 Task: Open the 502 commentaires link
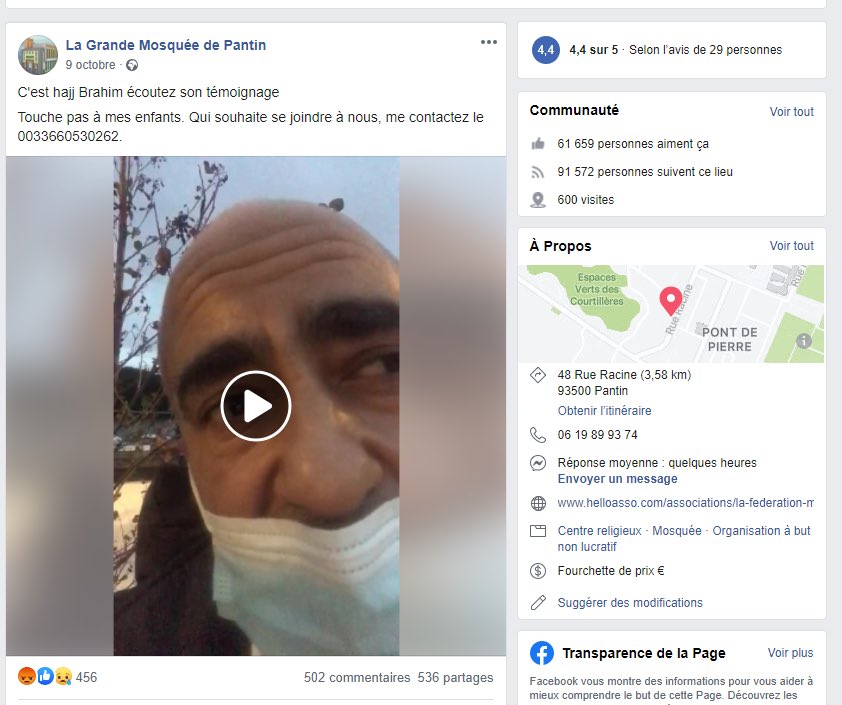[x=357, y=677]
